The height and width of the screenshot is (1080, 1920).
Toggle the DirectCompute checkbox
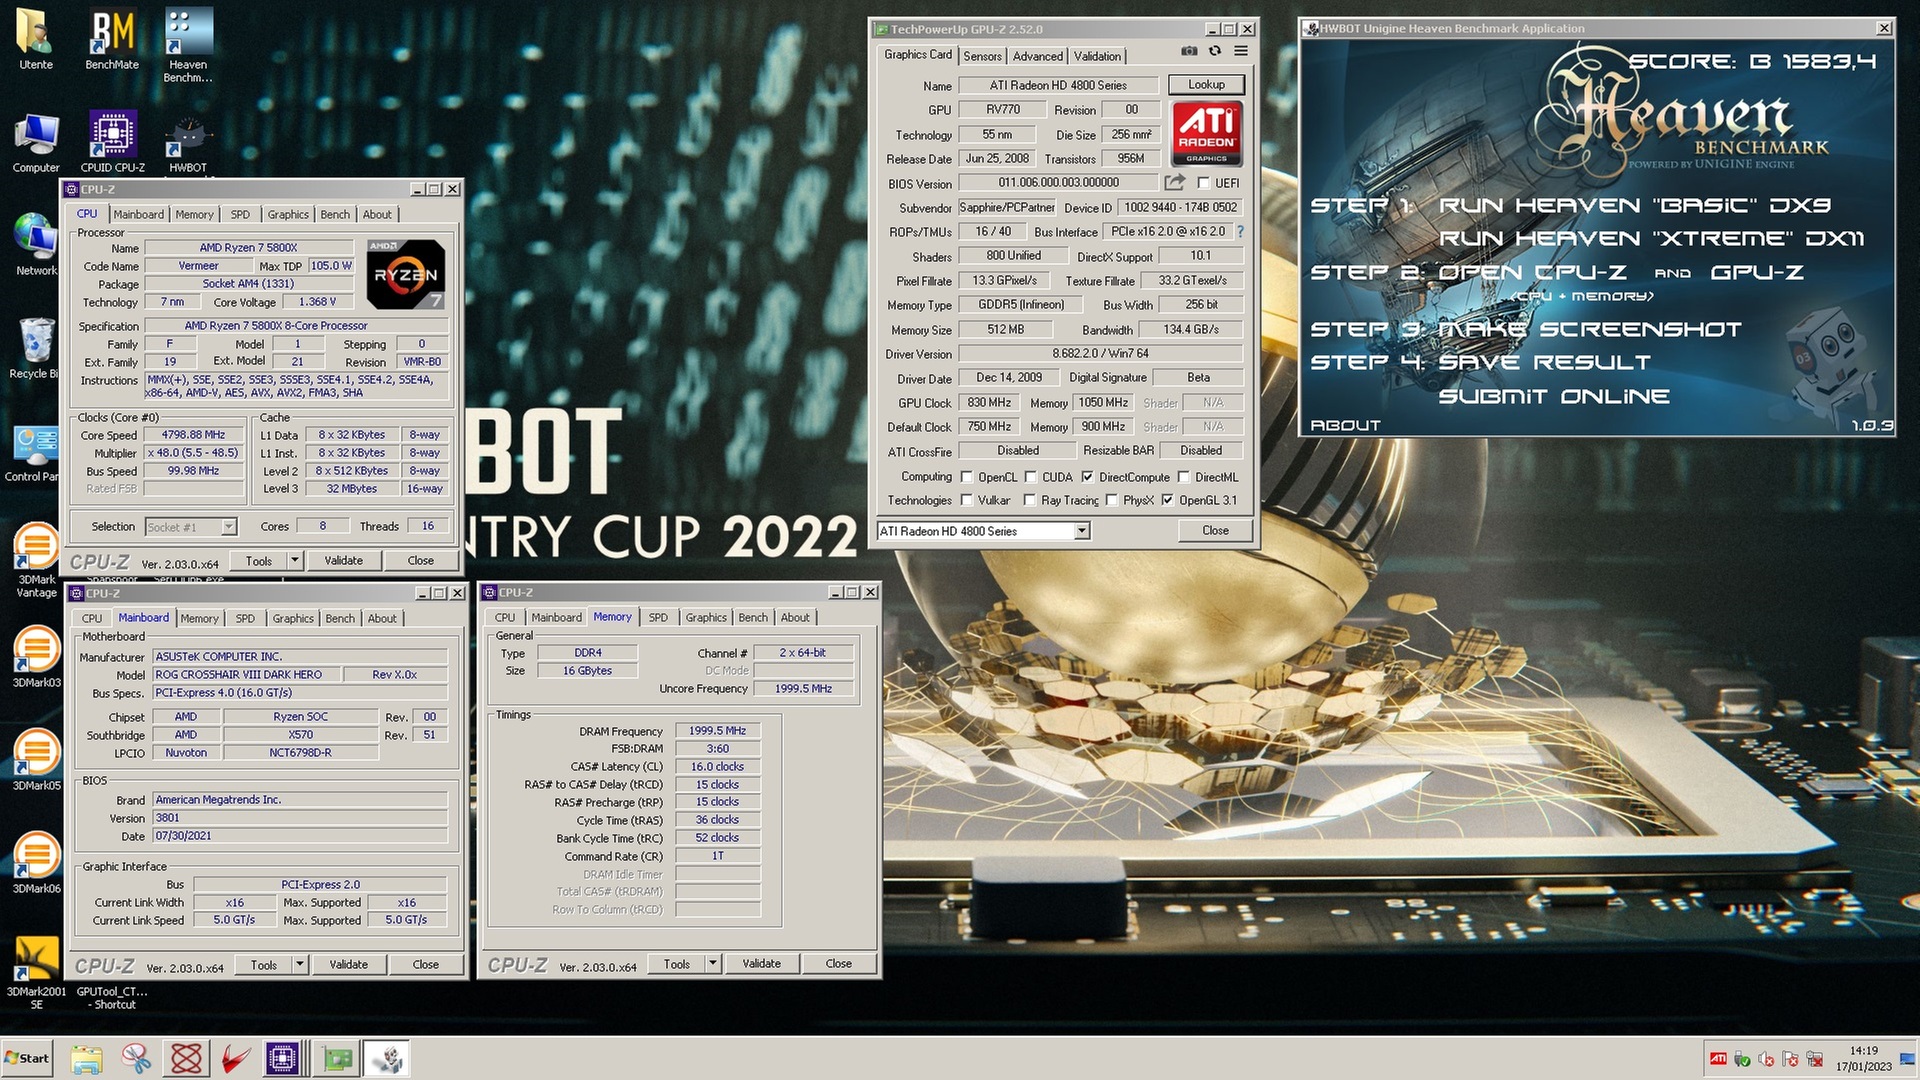[1087, 477]
